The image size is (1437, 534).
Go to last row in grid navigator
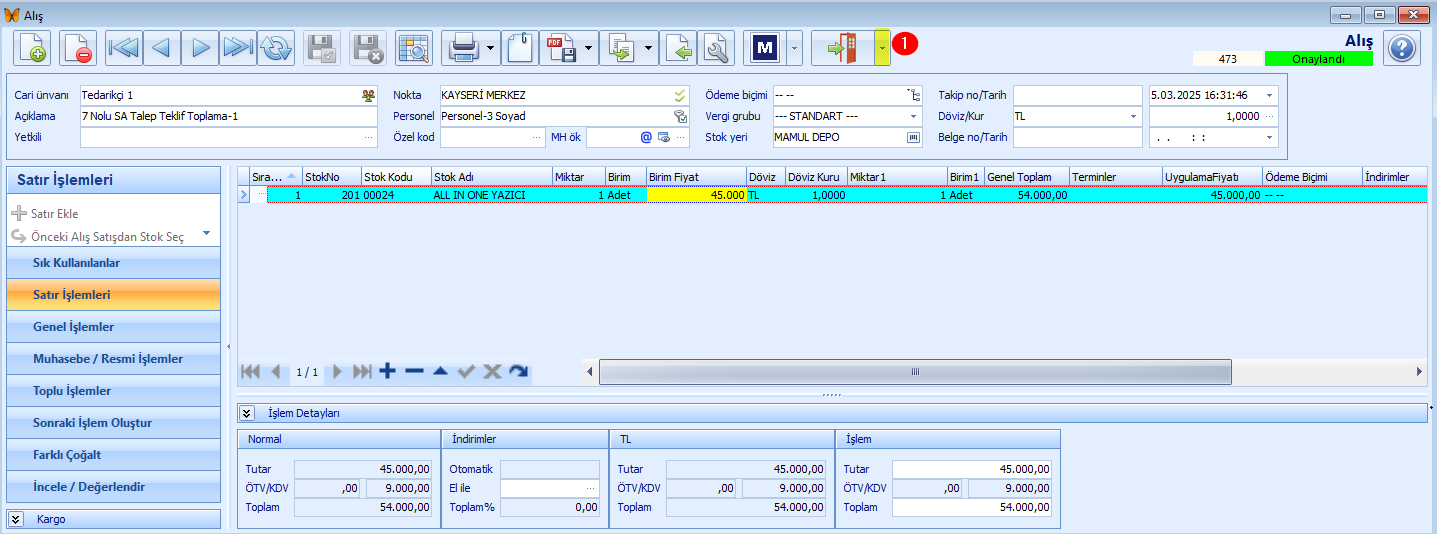[362, 371]
